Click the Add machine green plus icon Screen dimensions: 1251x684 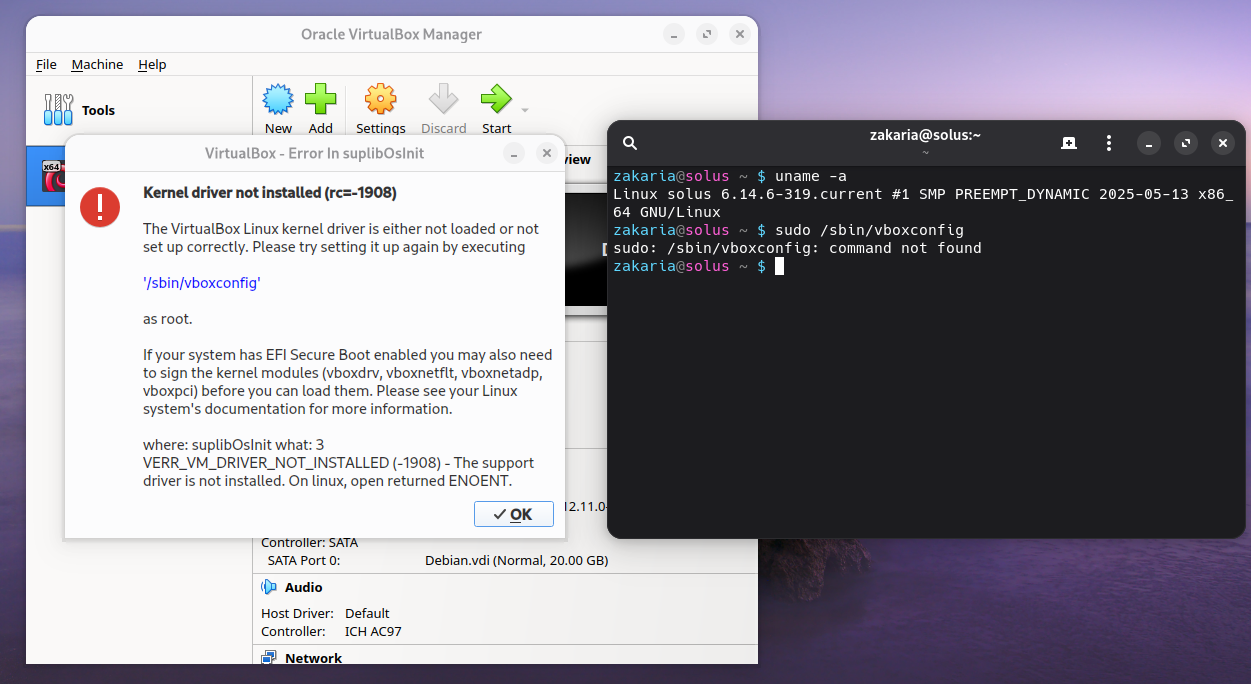(x=320, y=100)
